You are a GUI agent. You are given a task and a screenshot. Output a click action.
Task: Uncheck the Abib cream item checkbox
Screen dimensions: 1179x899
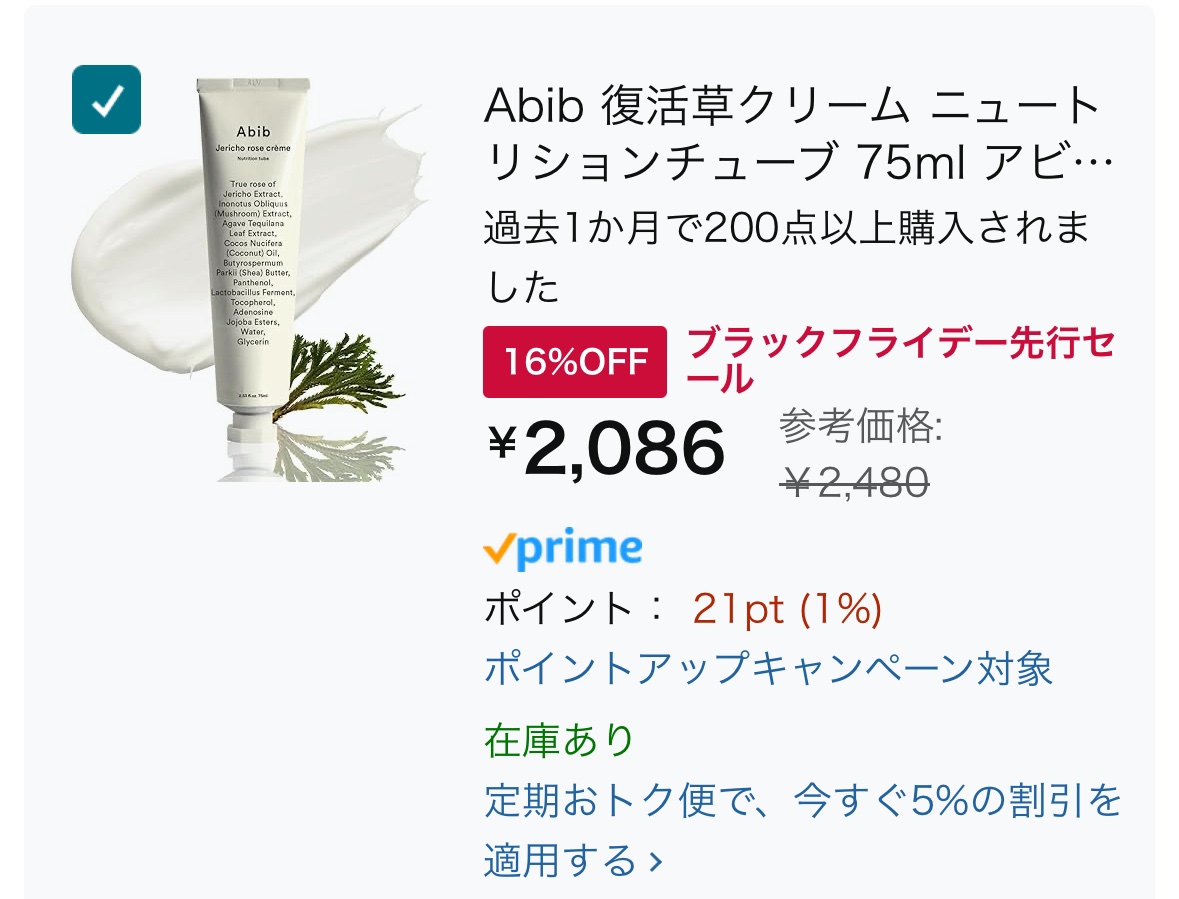106,99
